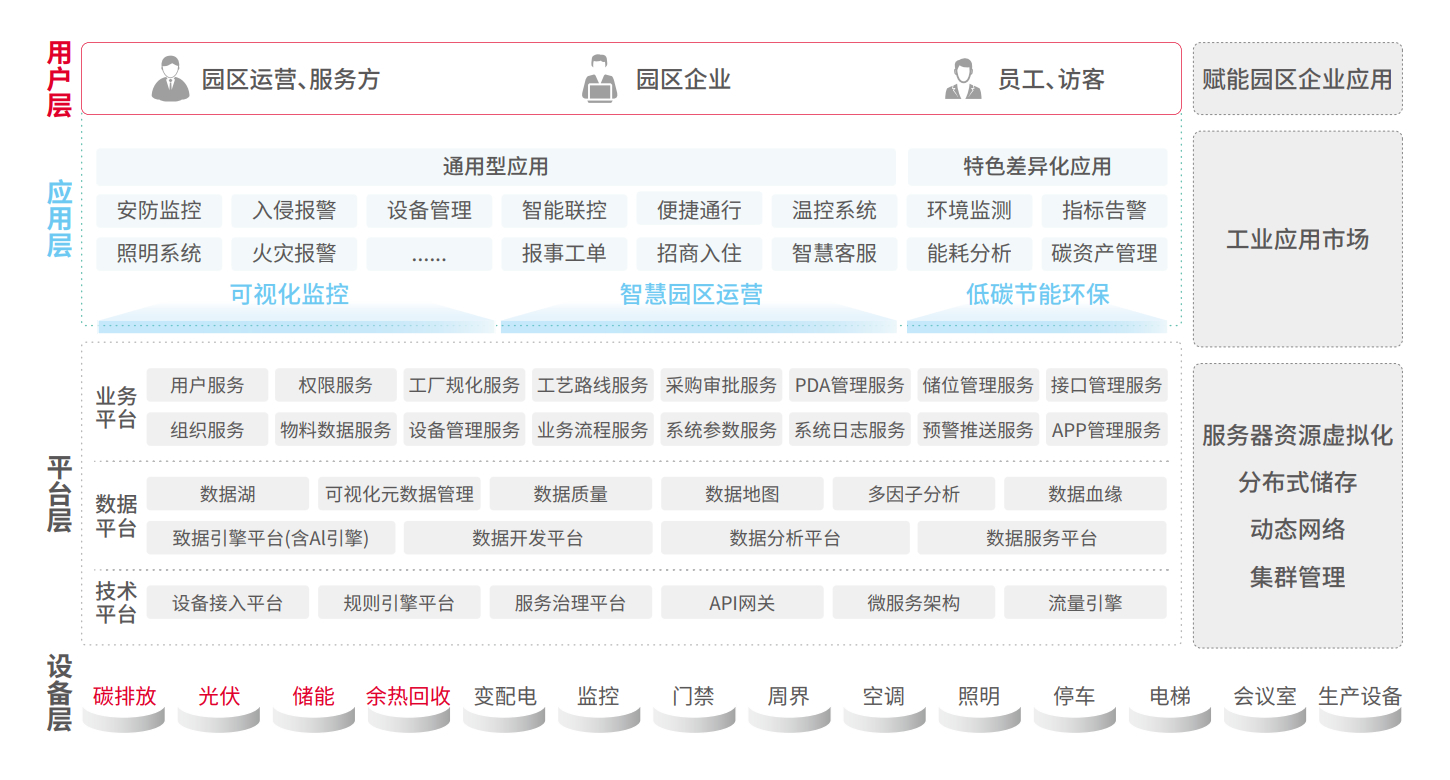Select the API网关 technology block
This screenshot has height=780, width=1450.
click(x=742, y=603)
